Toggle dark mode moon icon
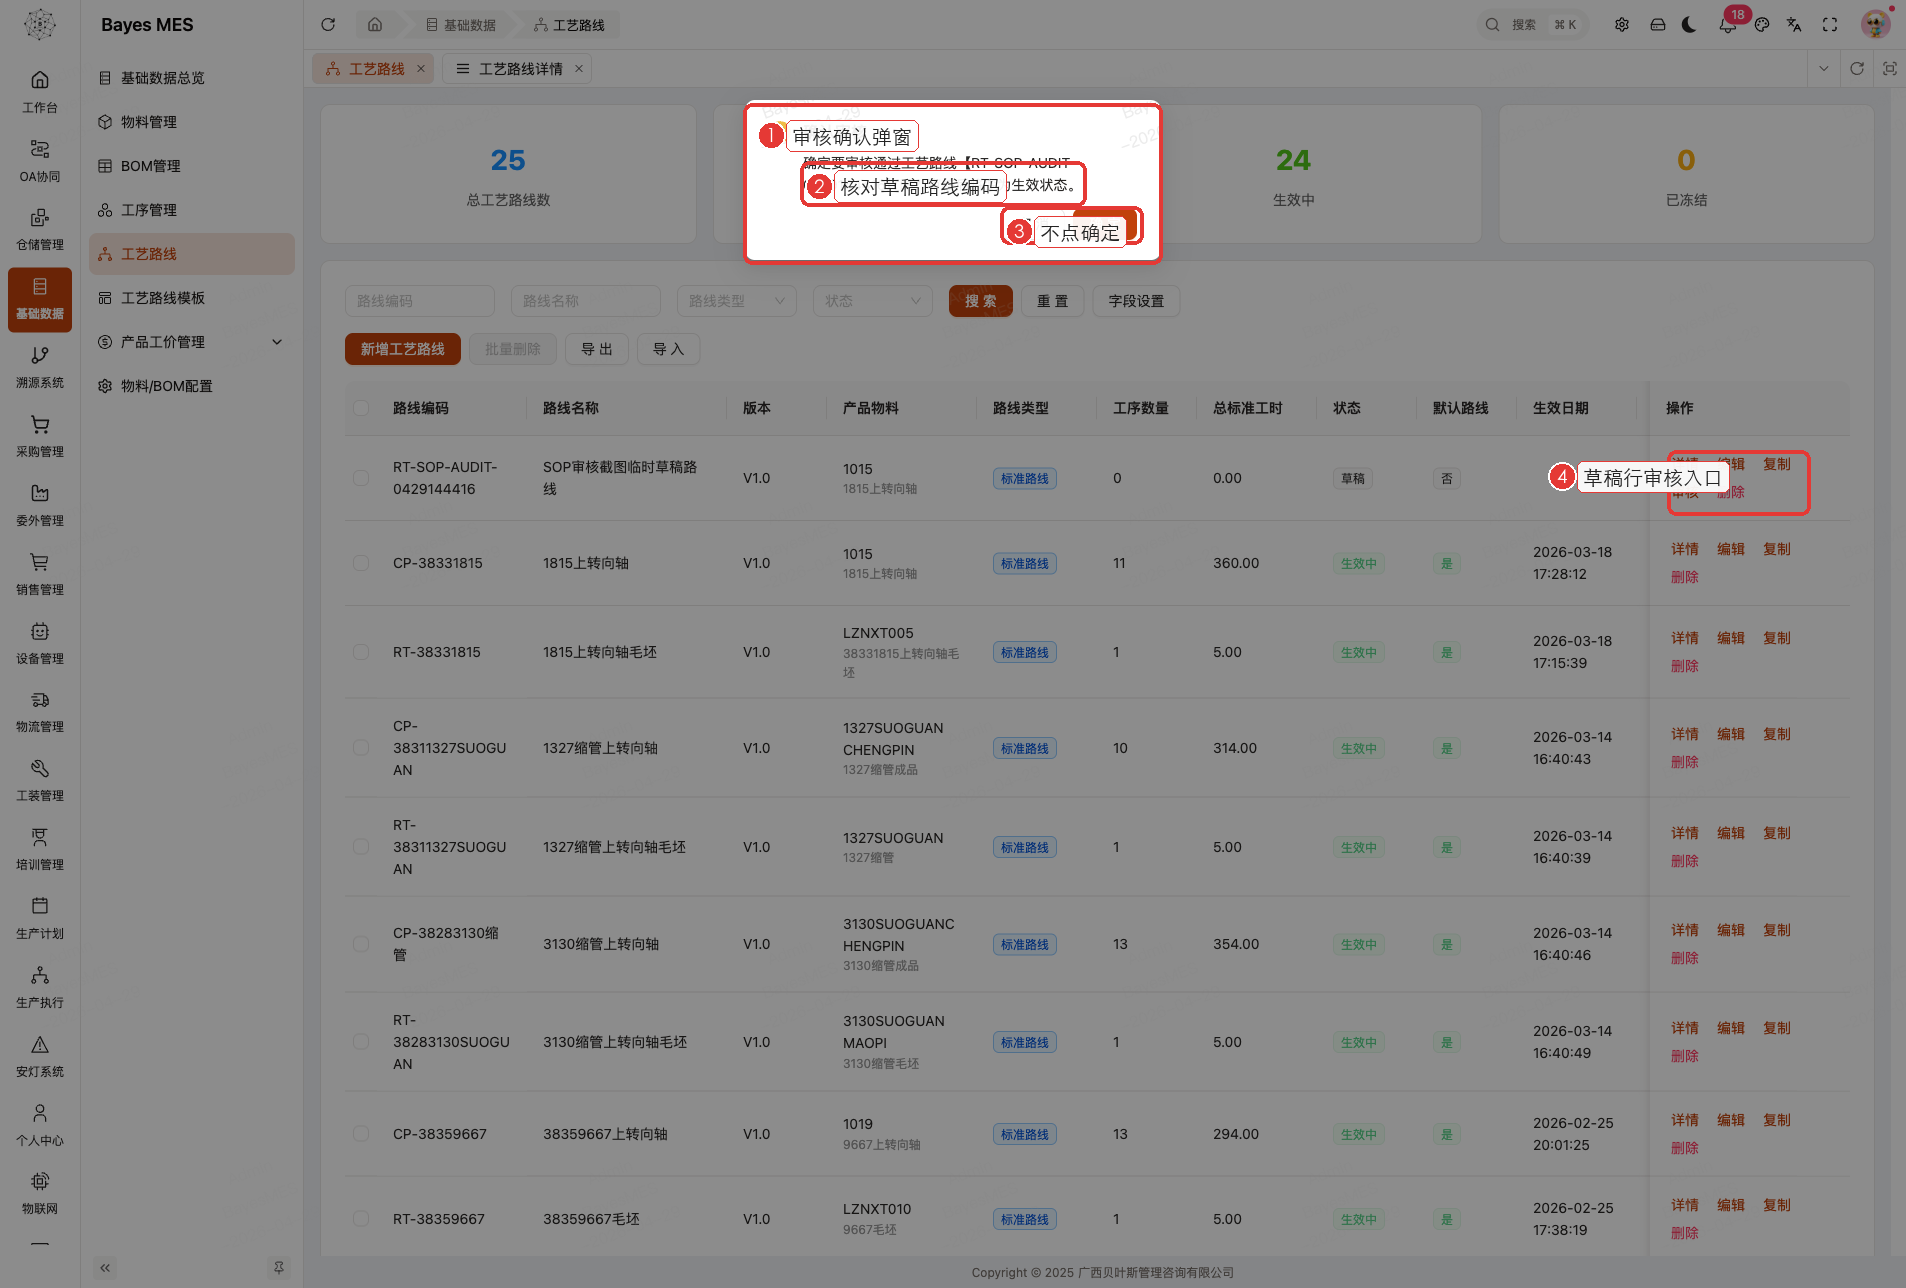 click(x=1690, y=24)
